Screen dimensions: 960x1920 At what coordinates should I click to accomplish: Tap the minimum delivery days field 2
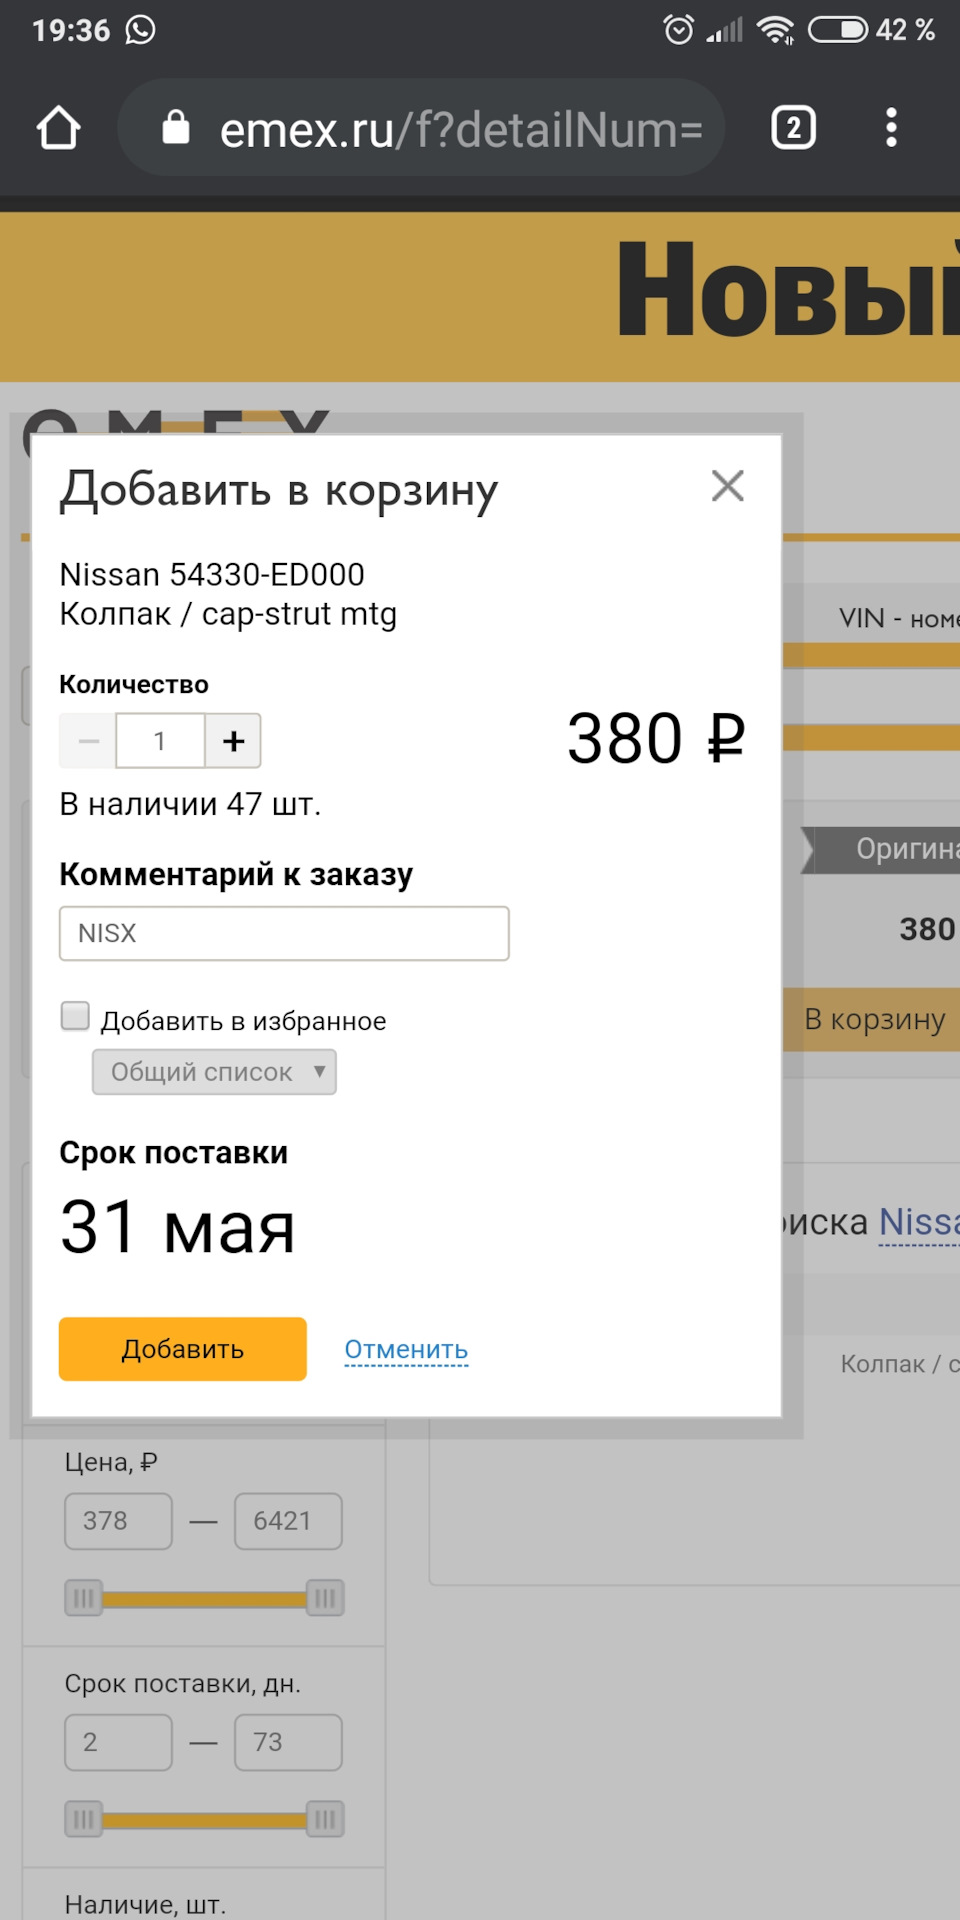[118, 1742]
